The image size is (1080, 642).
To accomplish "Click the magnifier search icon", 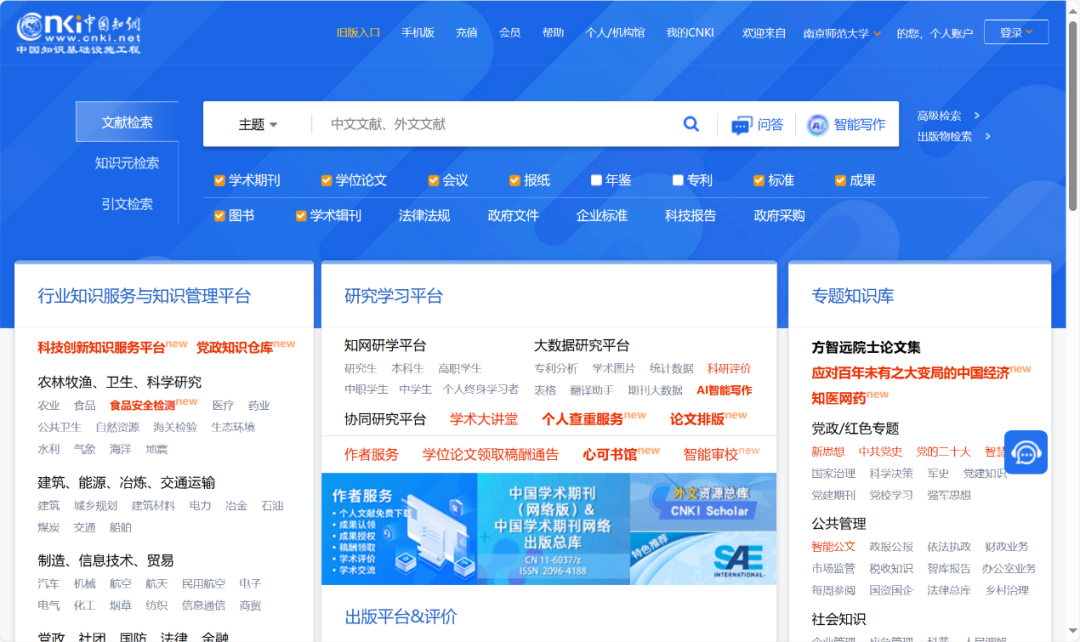I will click(691, 124).
